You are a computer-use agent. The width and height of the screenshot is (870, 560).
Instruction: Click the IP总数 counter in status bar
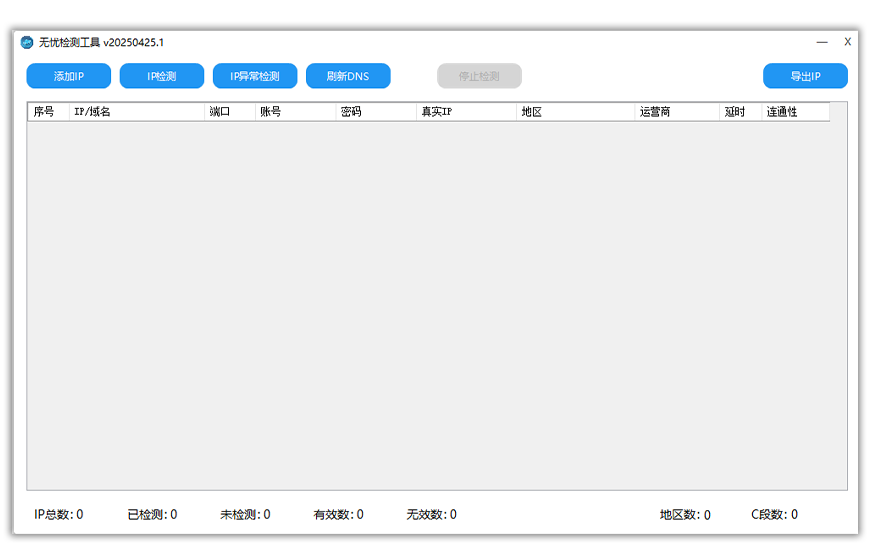coord(58,515)
